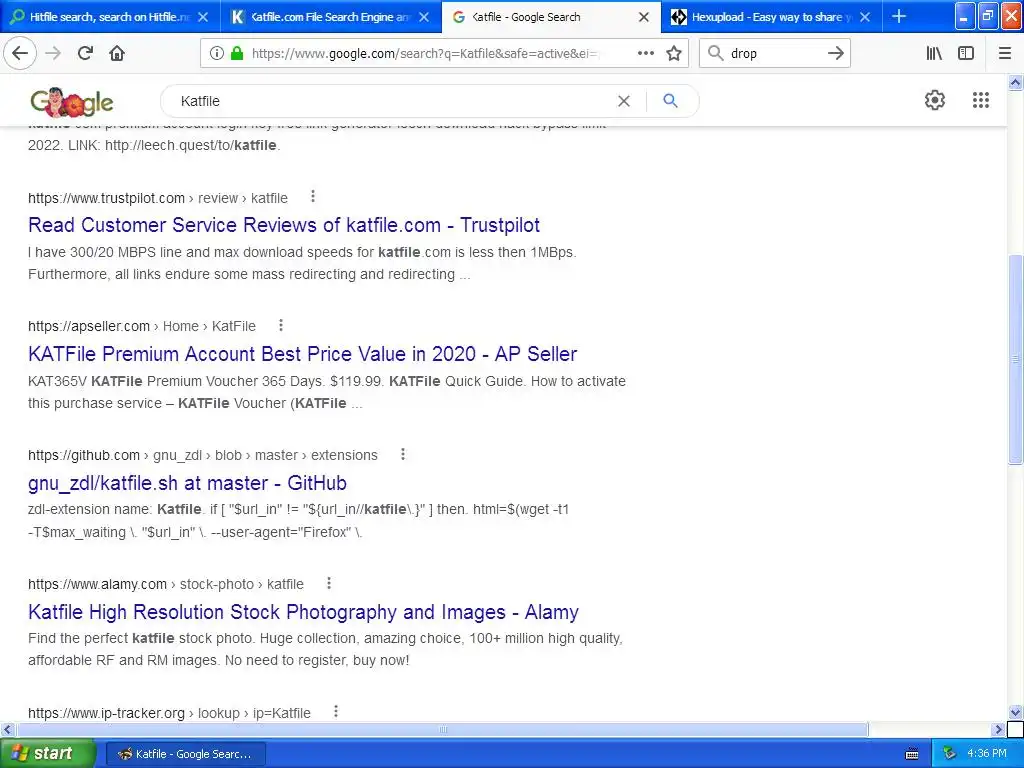Submit the 'drop' search with arrow

pyautogui.click(x=835, y=54)
